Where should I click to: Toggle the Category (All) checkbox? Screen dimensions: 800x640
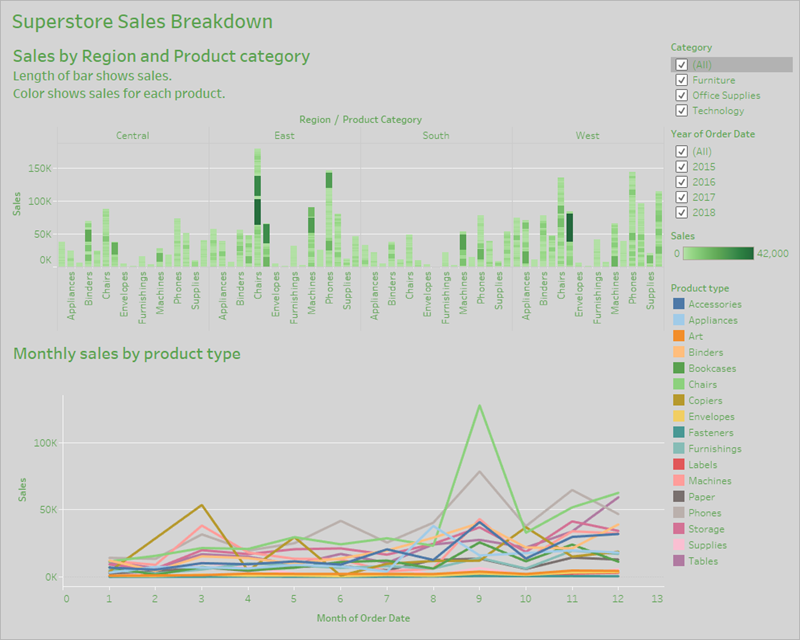click(681, 65)
